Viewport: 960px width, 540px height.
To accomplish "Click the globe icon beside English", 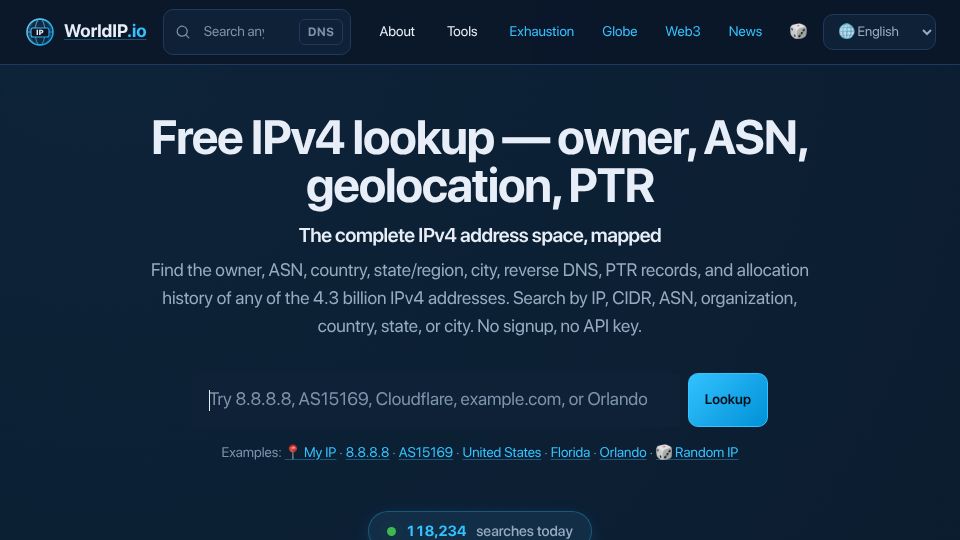I will (x=846, y=31).
